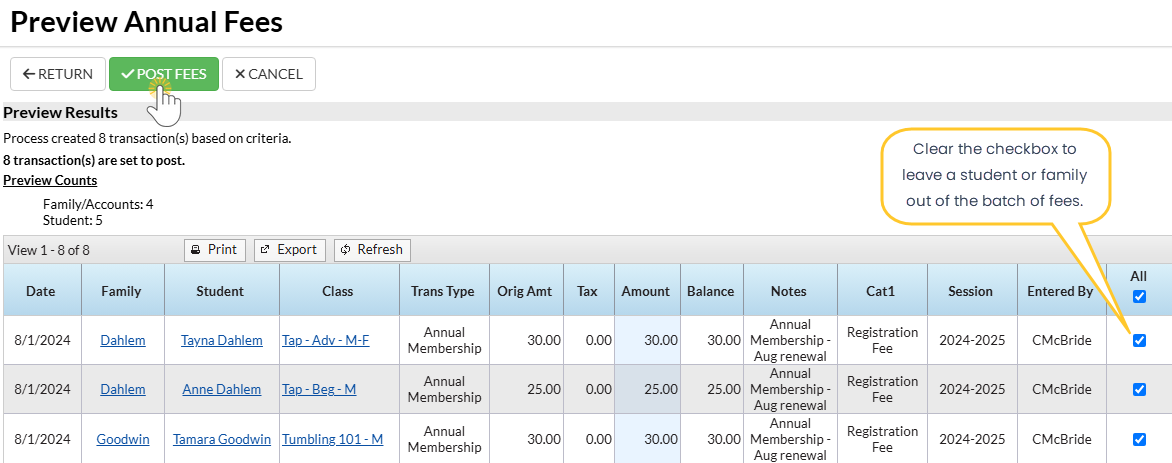Sort by the Notes column header

790,291
